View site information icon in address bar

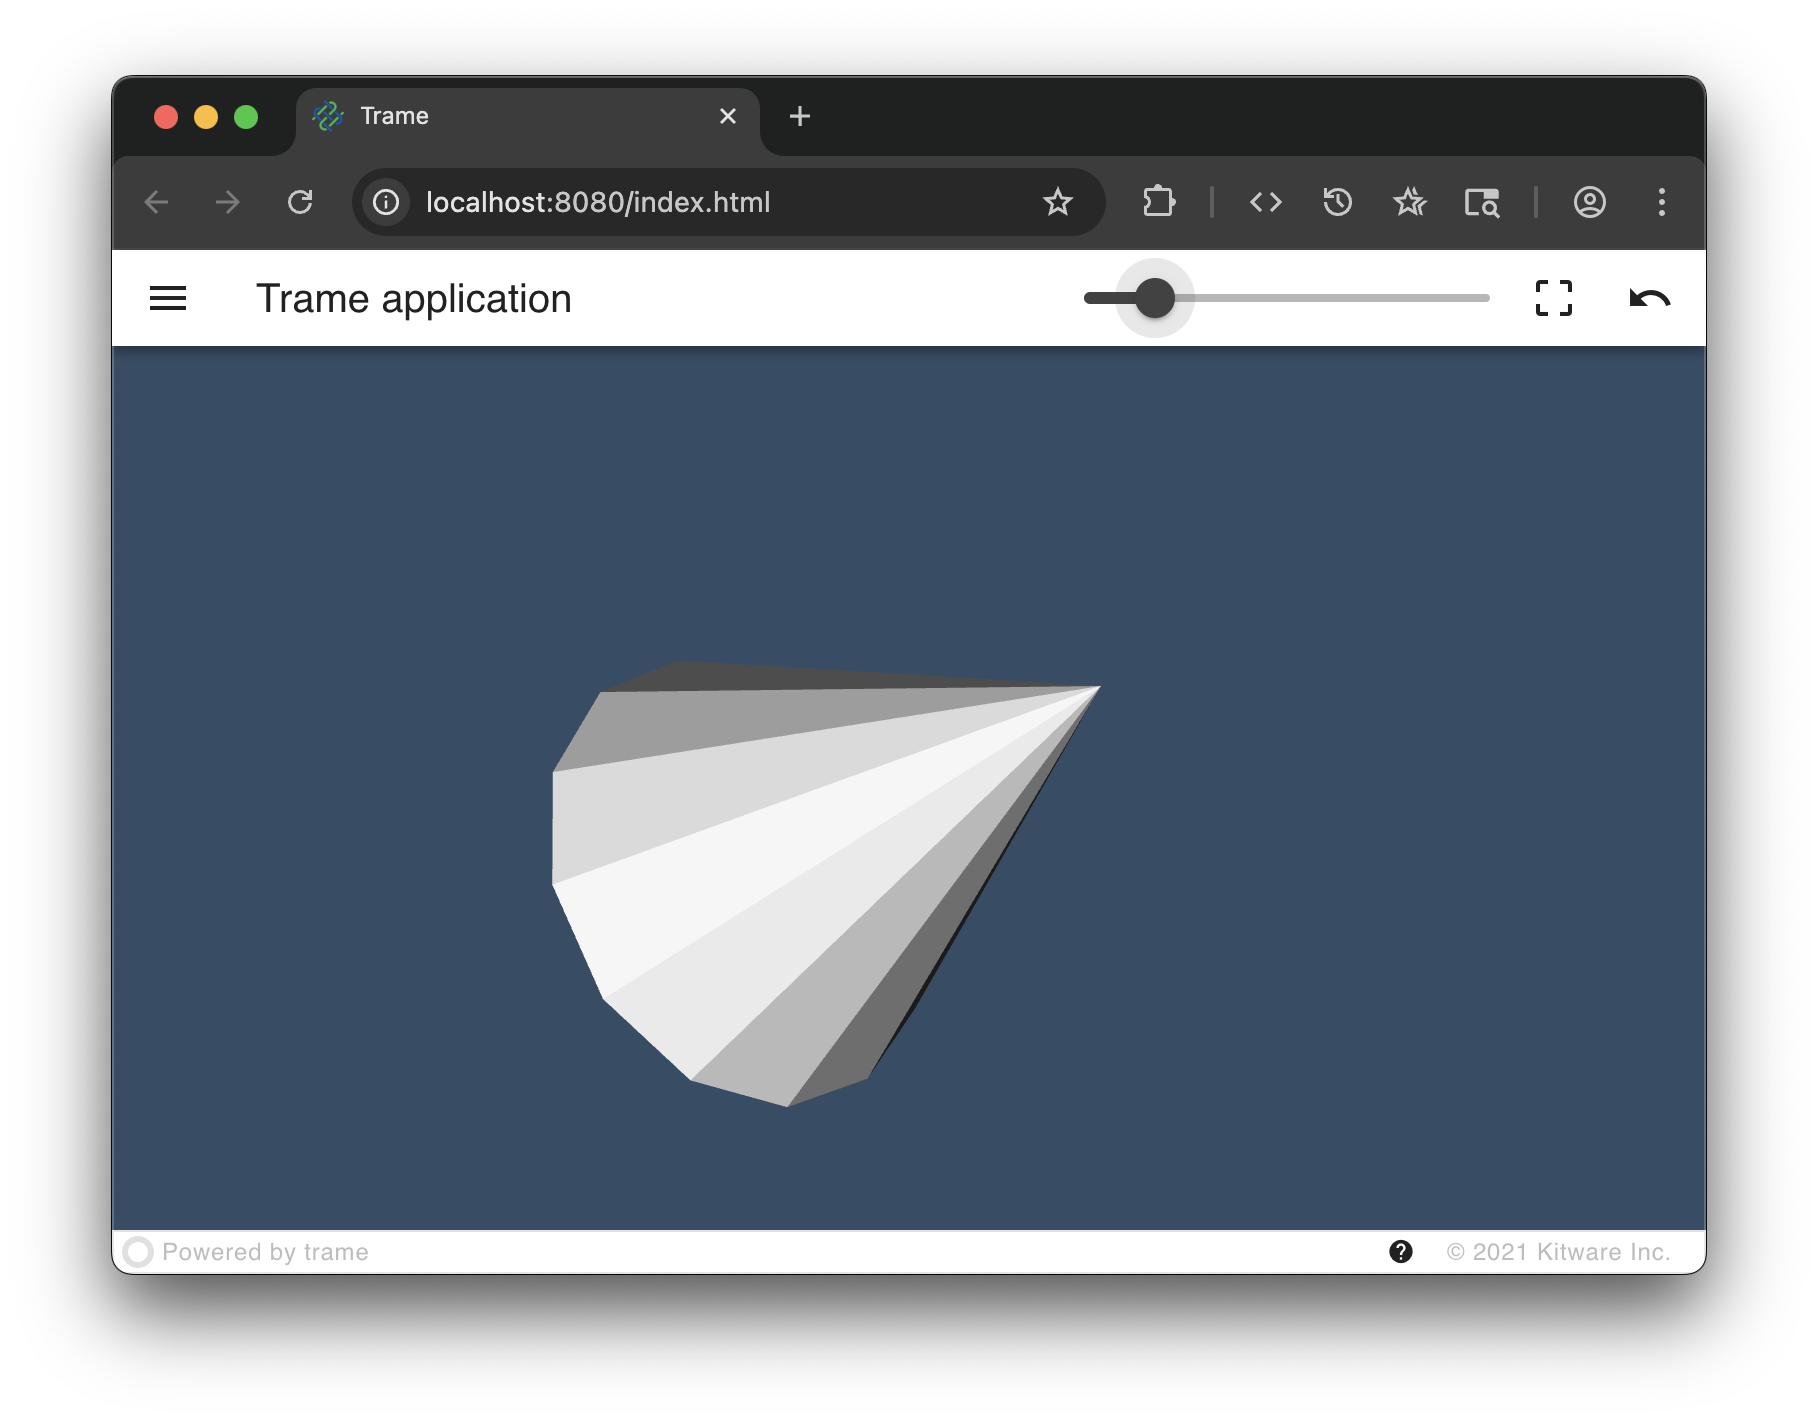(x=386, y=202)
